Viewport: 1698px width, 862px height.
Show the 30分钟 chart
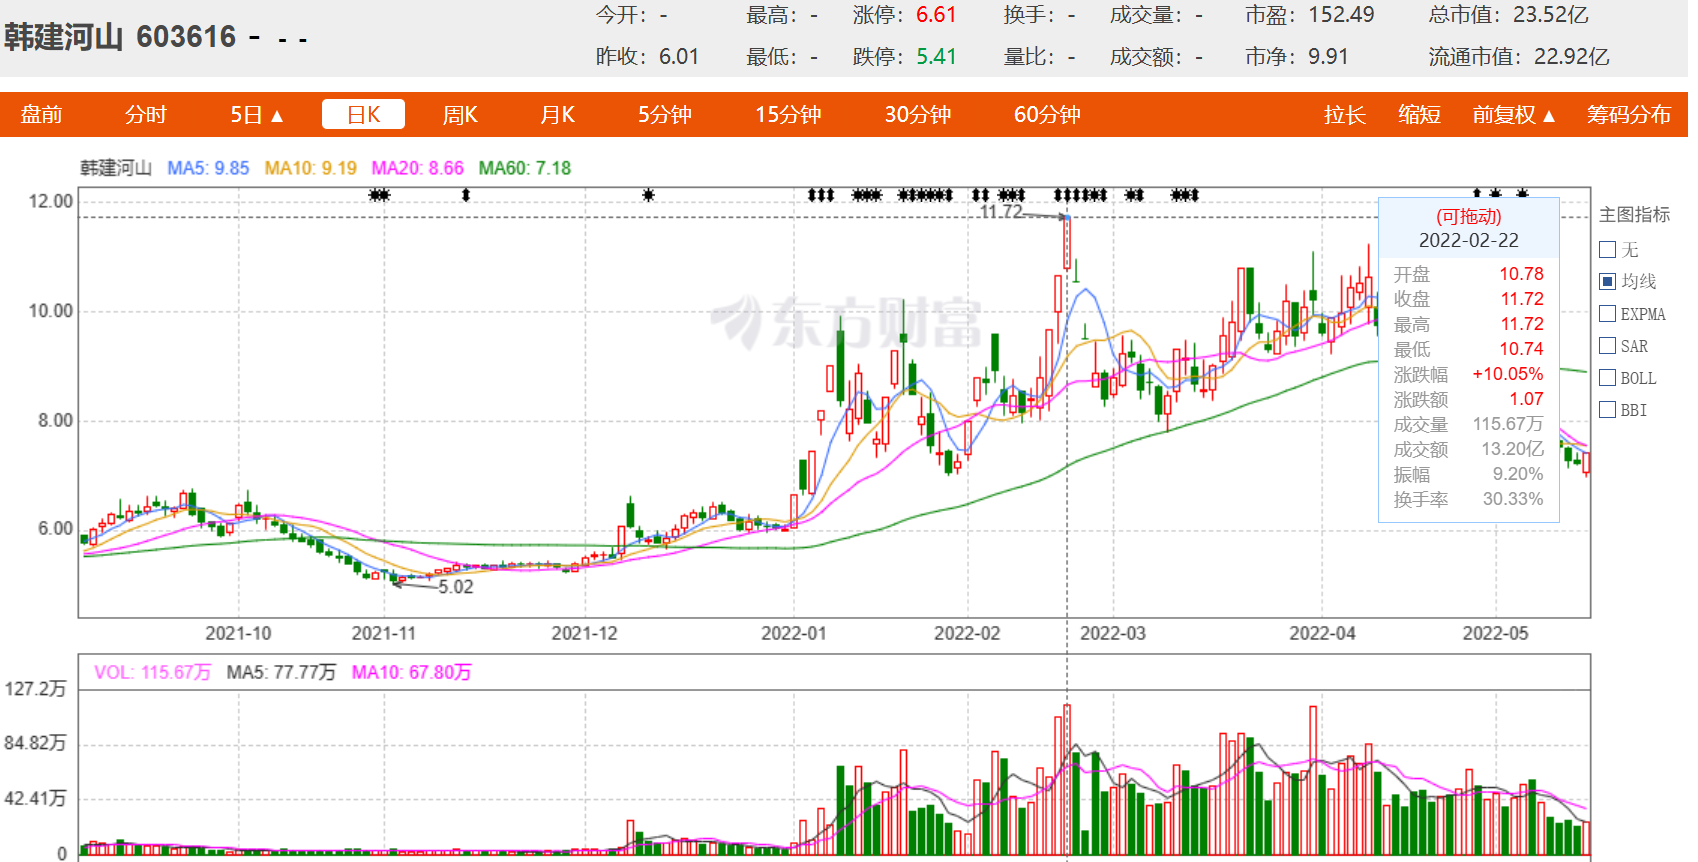click(918, 115)
